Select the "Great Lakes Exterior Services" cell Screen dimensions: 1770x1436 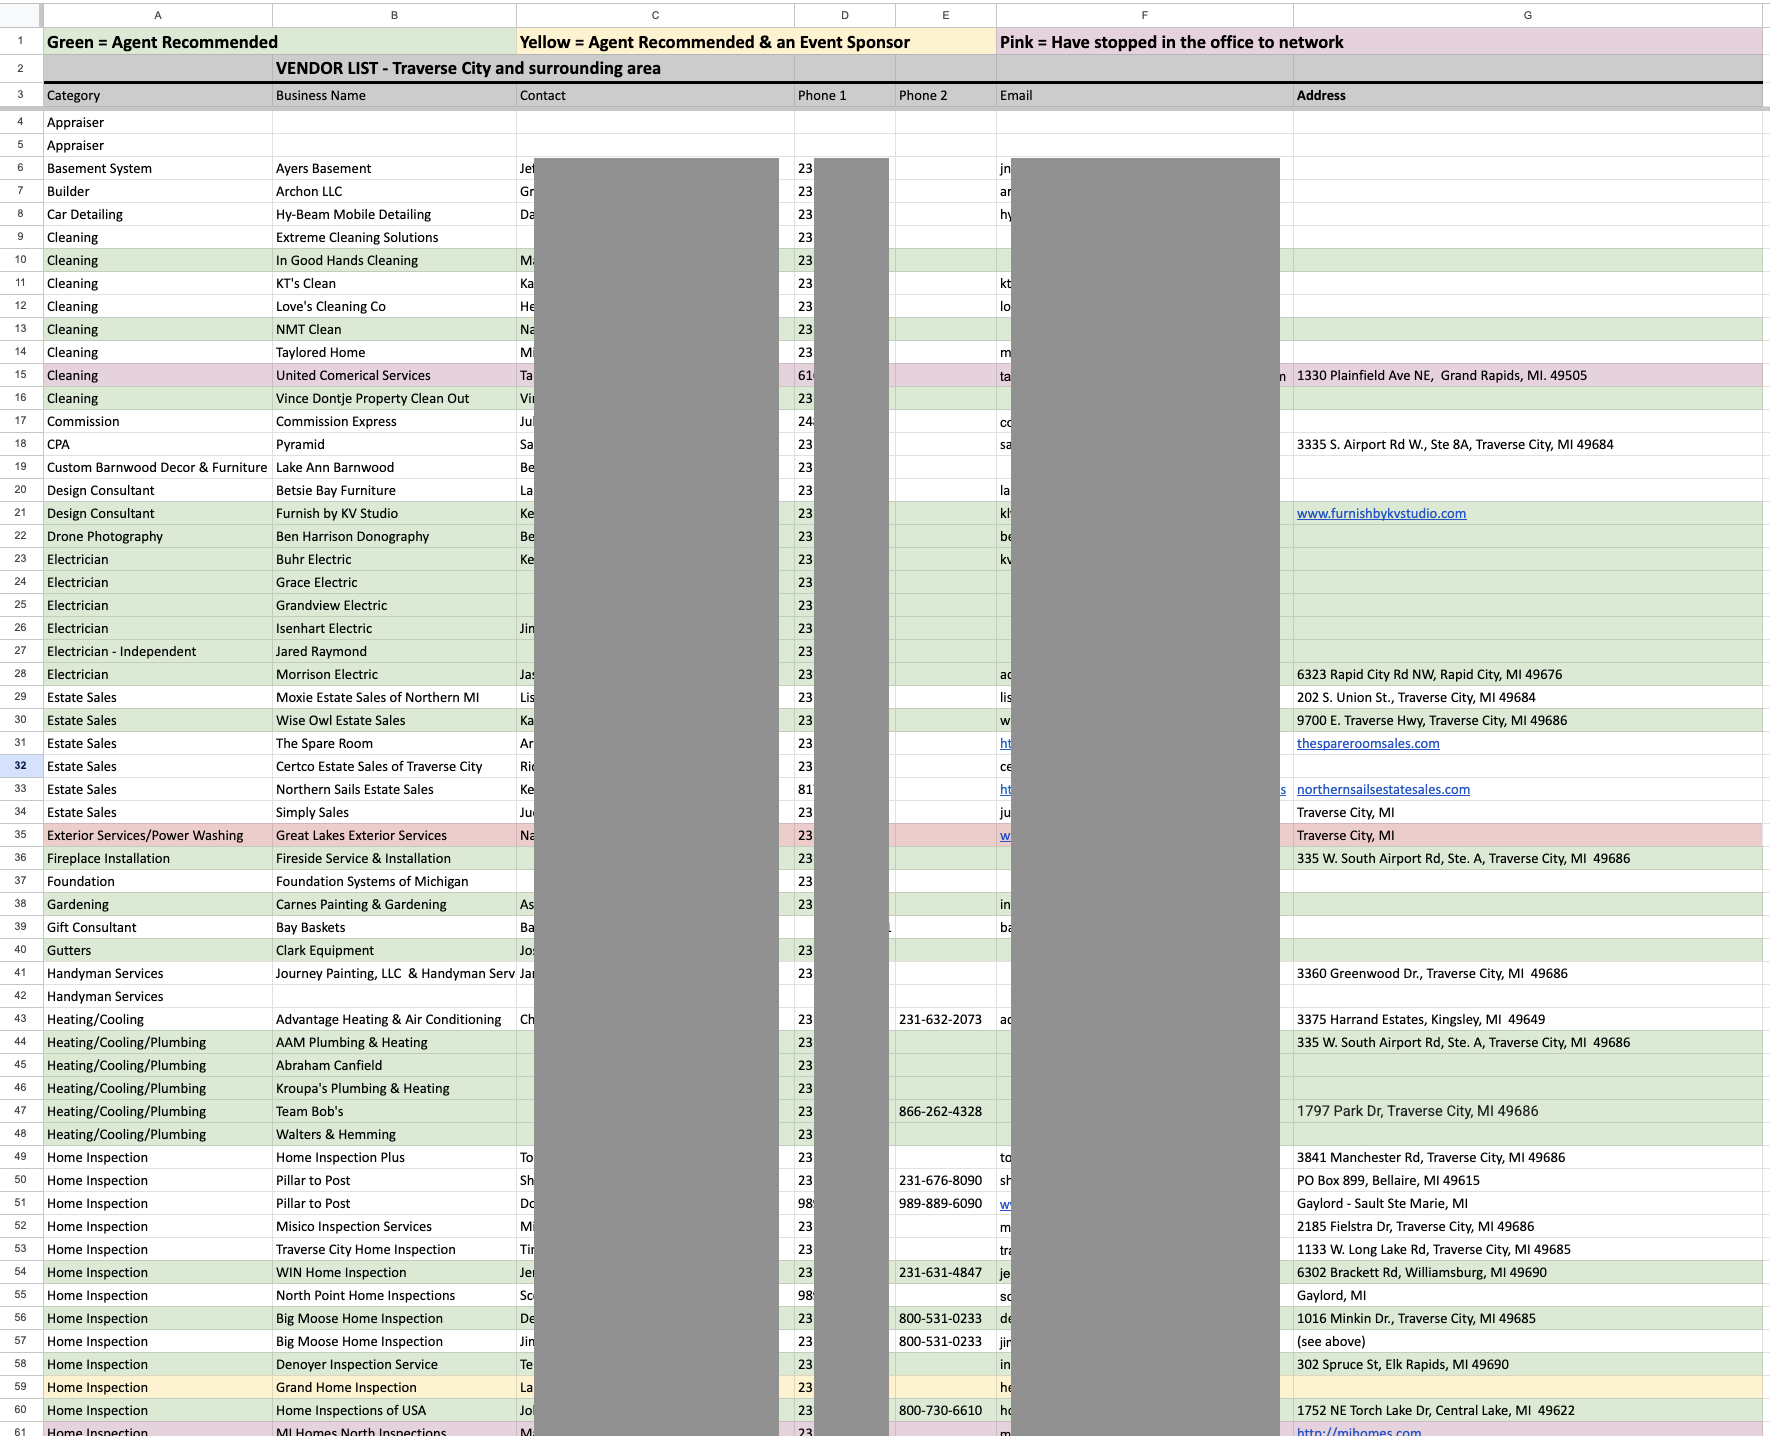[394, 835]
